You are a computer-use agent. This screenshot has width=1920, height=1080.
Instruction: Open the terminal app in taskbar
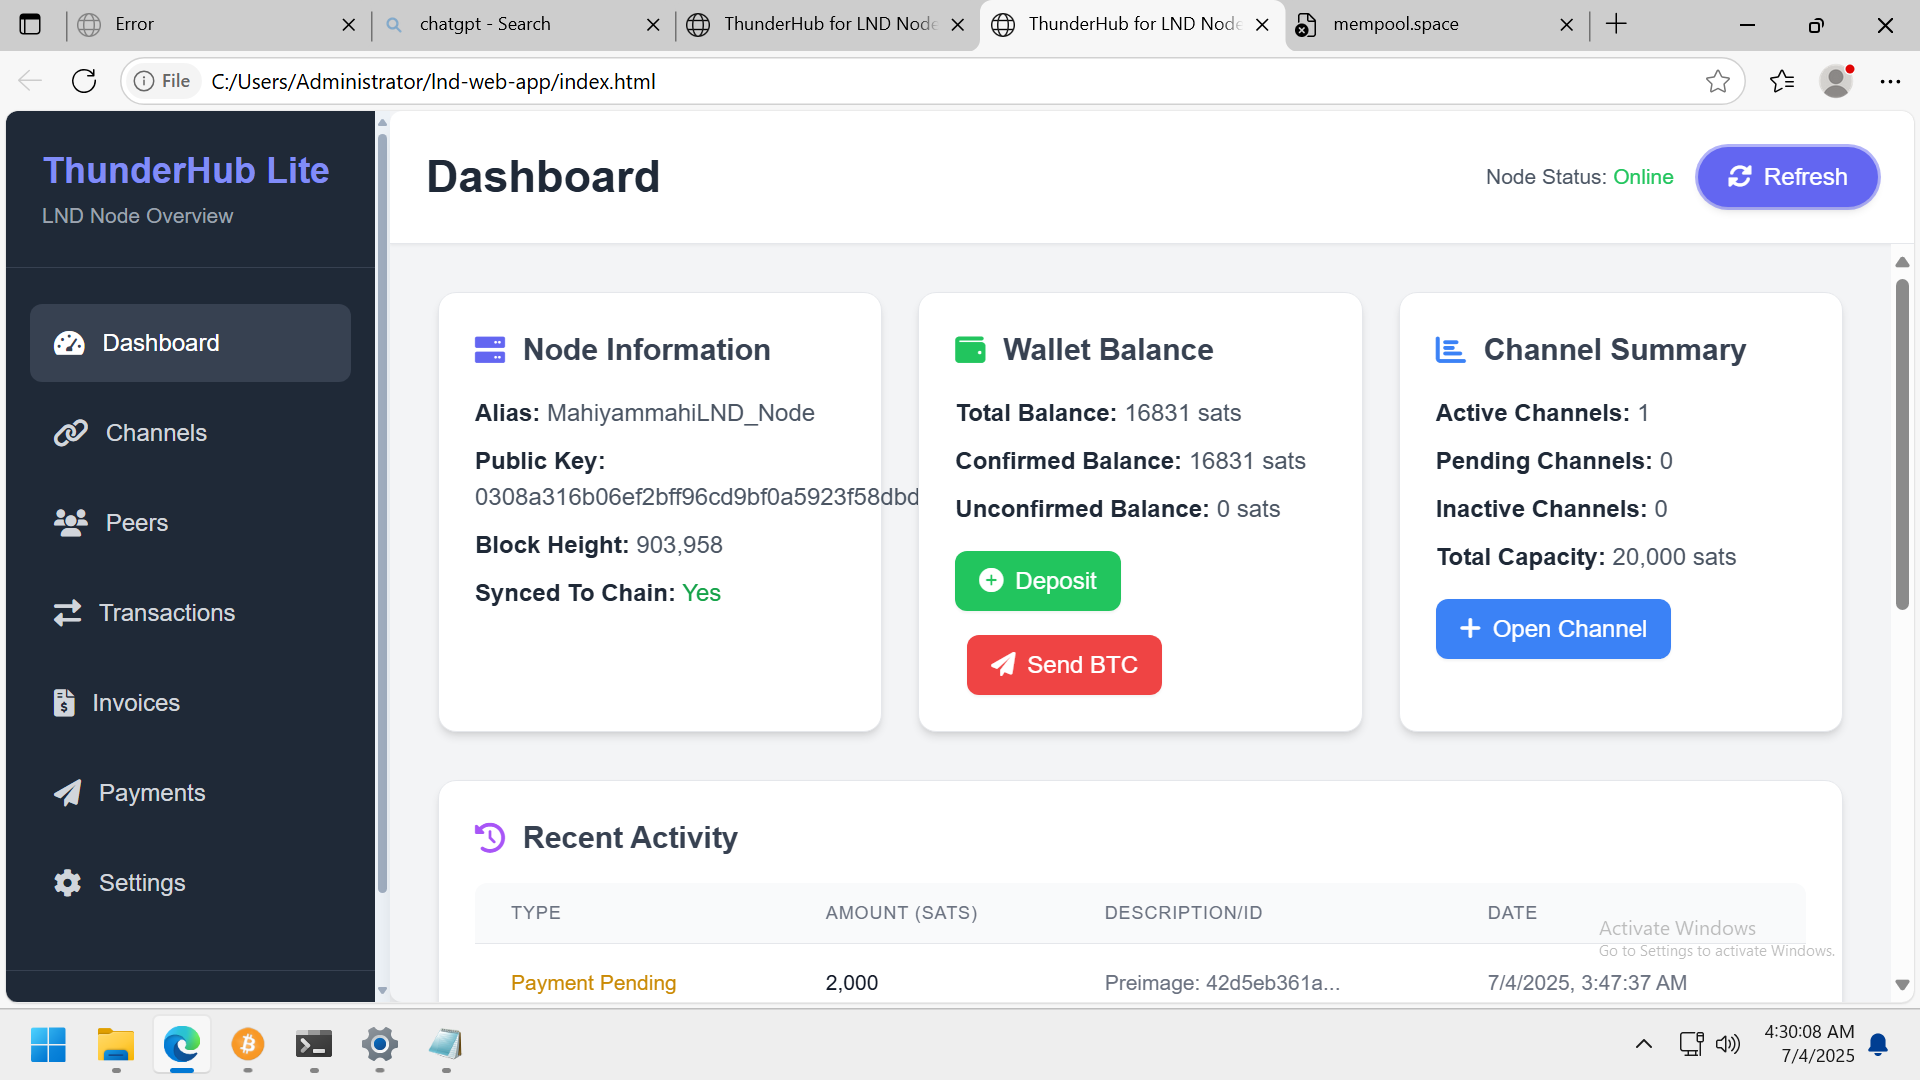(314, 1045)
